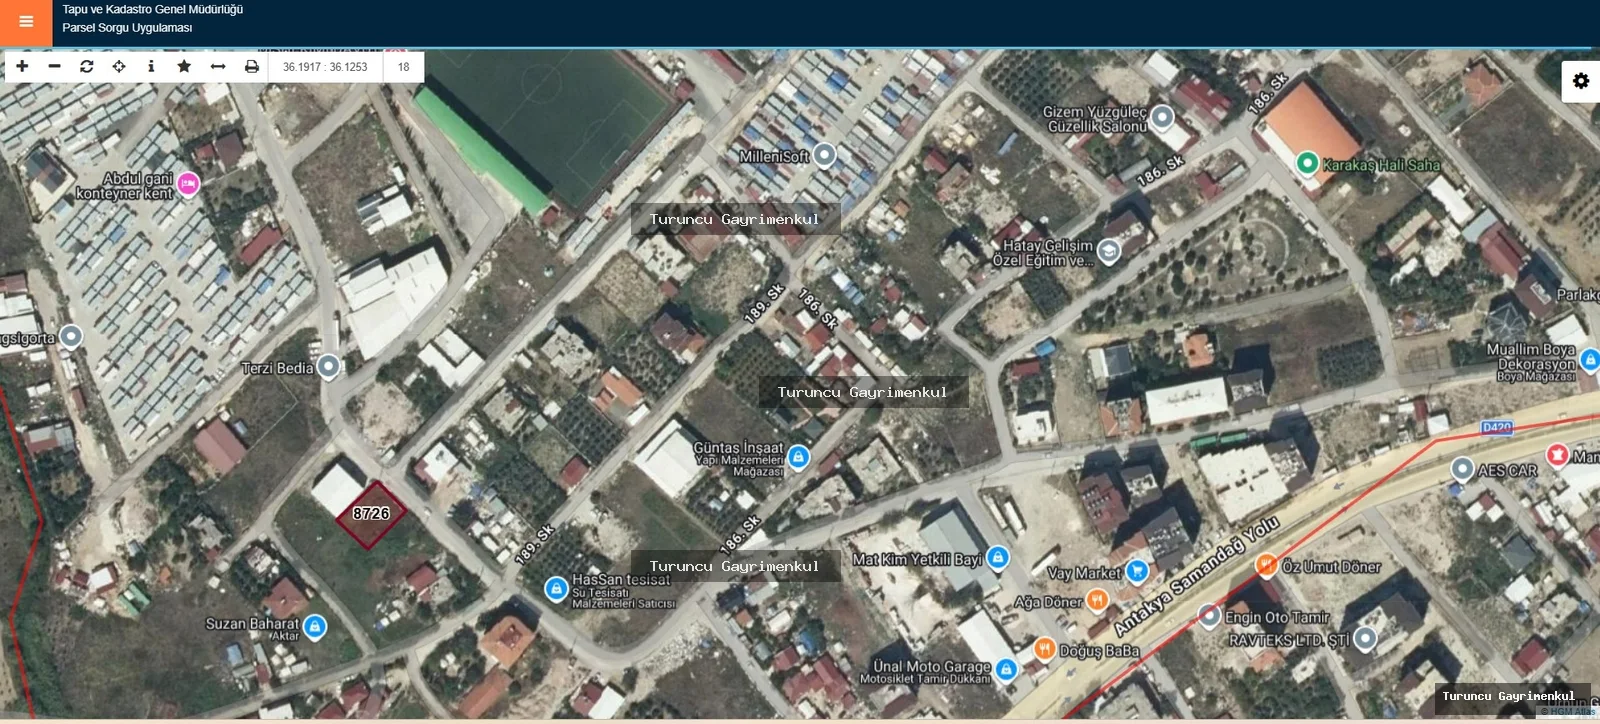Click the Parsel Sorgu Uygulaması title
Screen dimensions: 1600x724
127,28
